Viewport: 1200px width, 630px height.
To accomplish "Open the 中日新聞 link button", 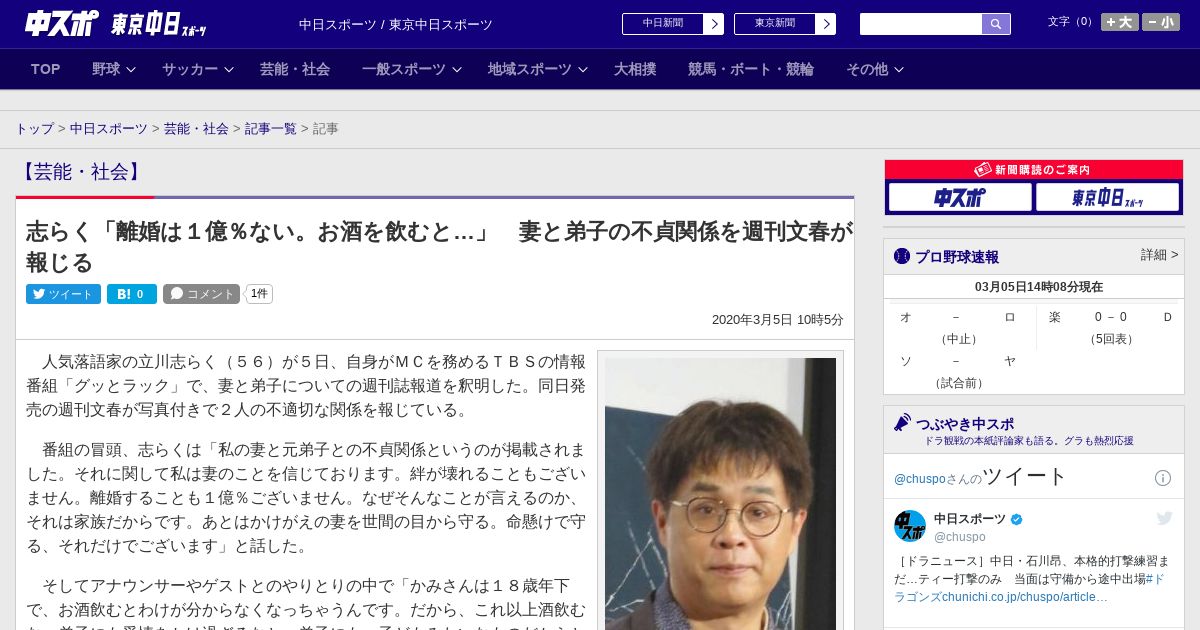I will point(673,24).
